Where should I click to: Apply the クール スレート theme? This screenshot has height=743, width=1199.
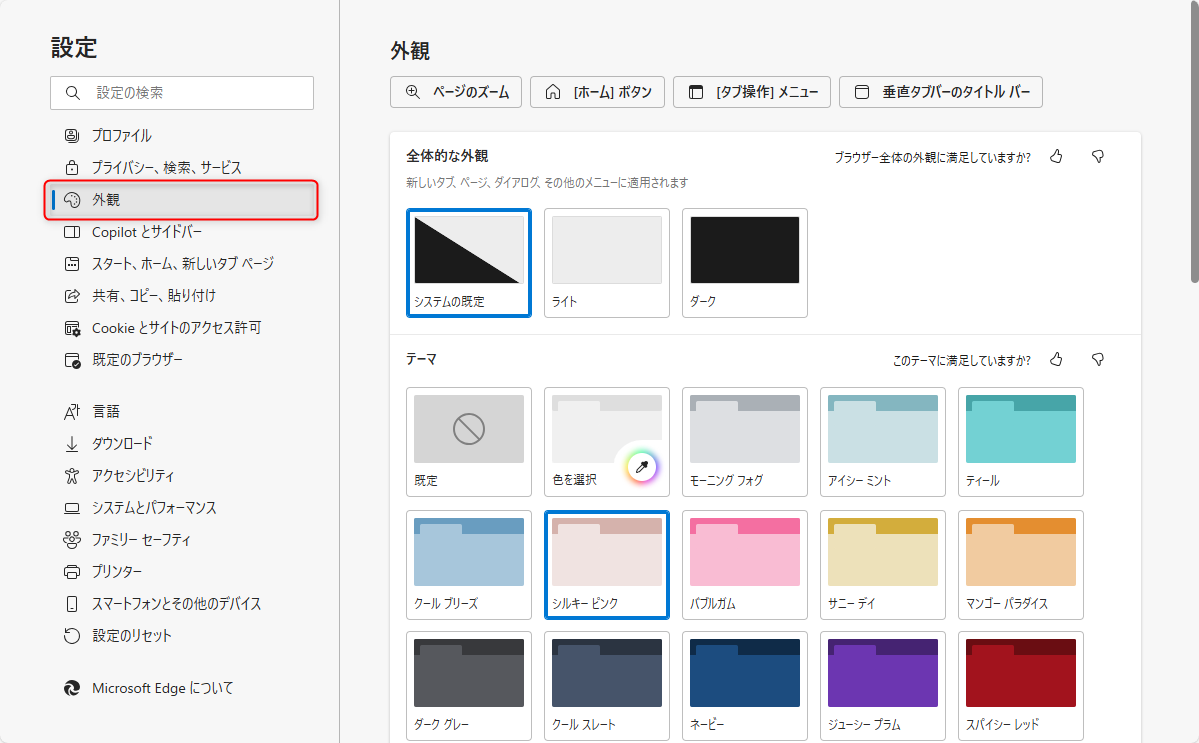[x=606, y=686]
